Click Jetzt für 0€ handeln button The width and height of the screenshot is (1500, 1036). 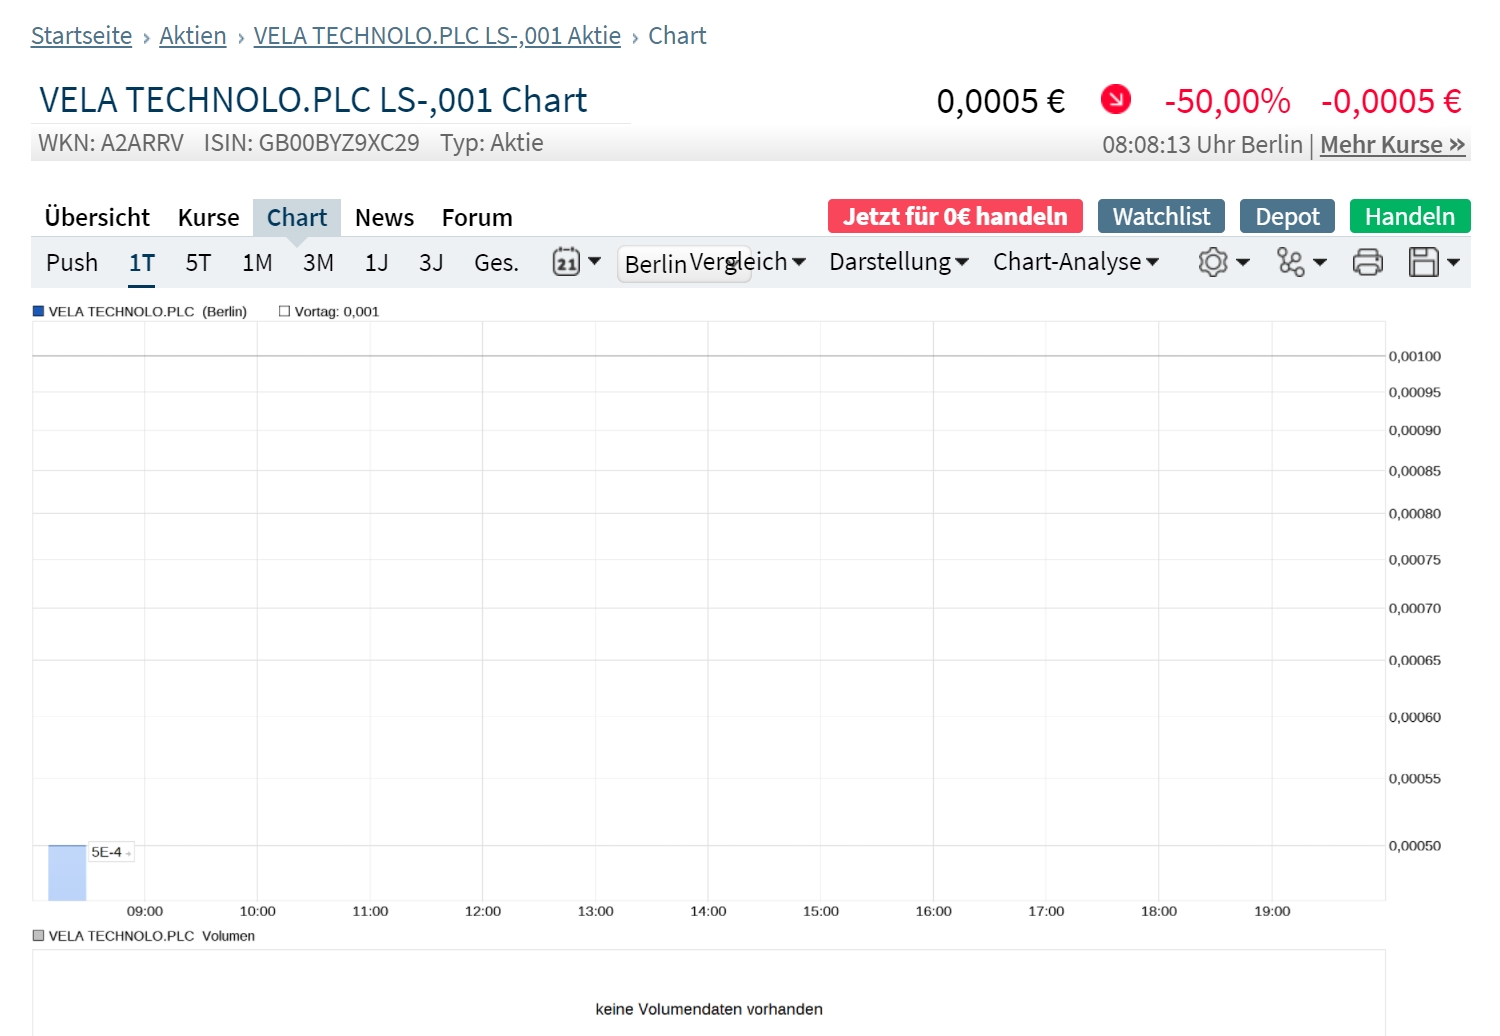pyautogui.click(x=955, y=216)
